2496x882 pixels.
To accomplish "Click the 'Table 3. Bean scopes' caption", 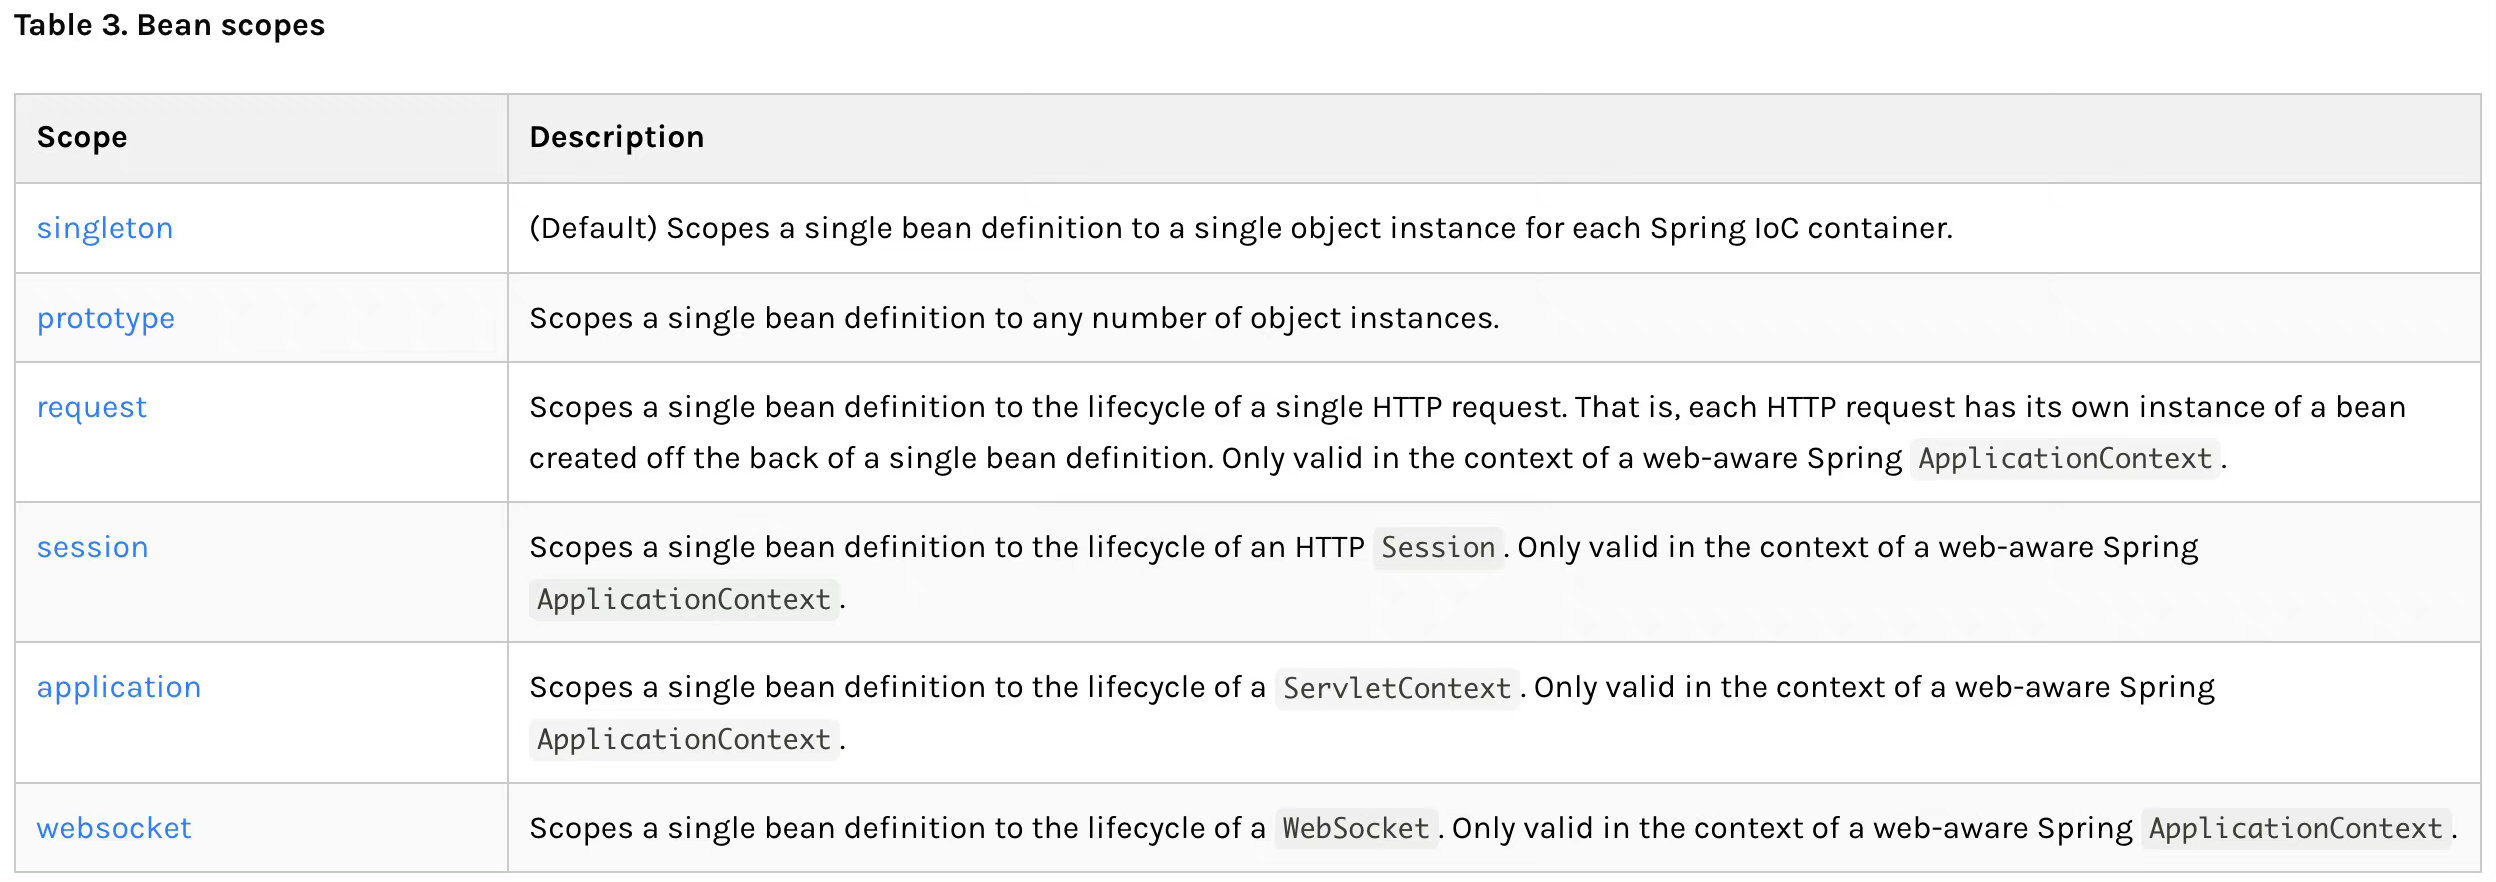I will click(x=169, y=25).
